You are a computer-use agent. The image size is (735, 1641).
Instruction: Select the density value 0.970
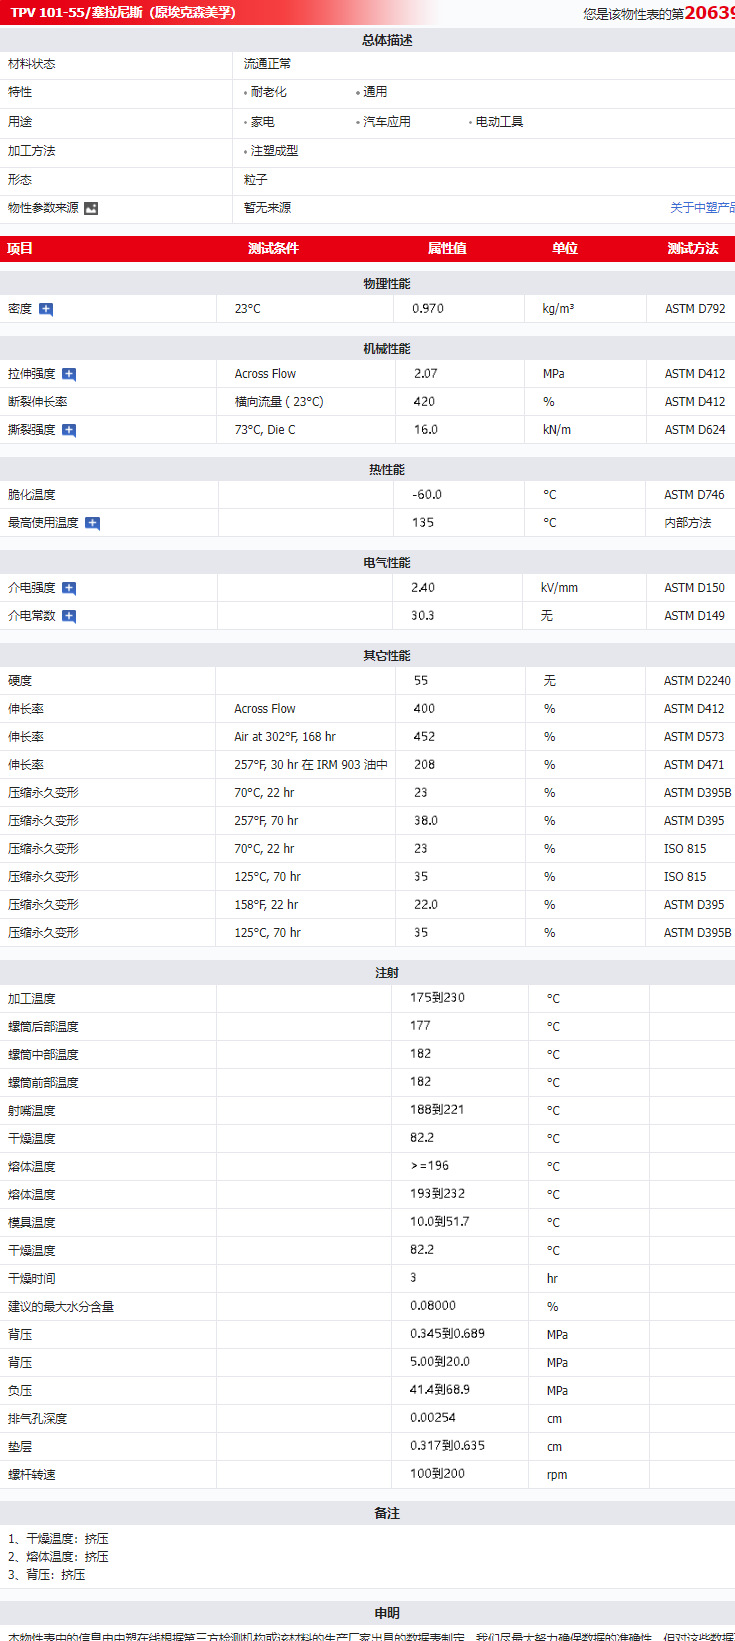click(x=428, y=309)
